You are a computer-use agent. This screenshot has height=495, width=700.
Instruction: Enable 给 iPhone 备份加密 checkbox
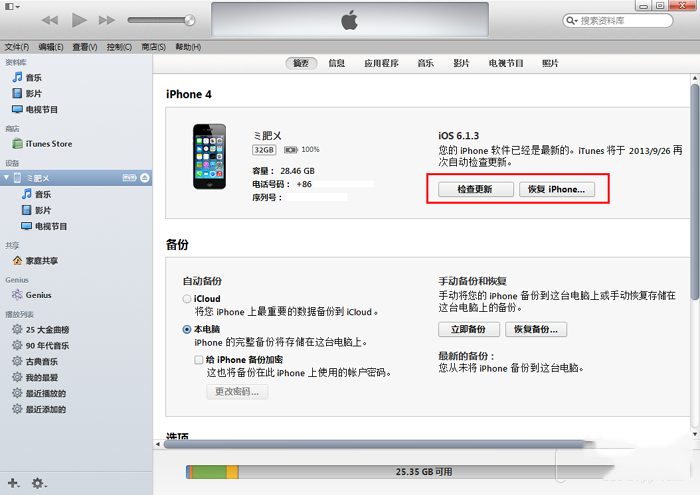coord(199,360)
